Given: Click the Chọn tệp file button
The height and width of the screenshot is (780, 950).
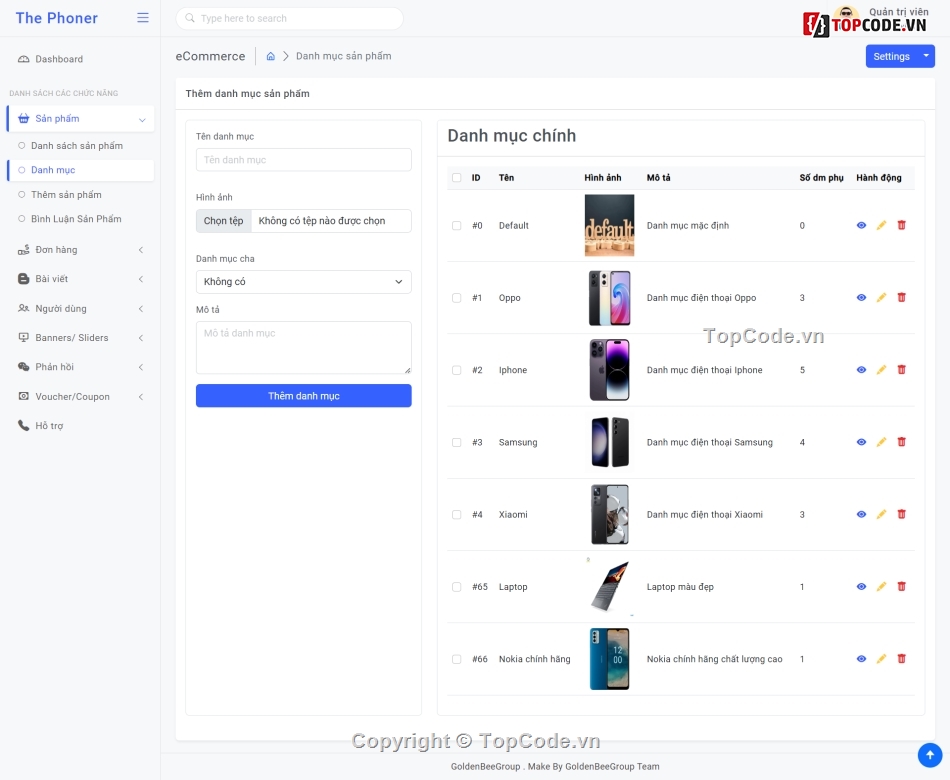Looking at the screenshot, I should coord(224,221).
